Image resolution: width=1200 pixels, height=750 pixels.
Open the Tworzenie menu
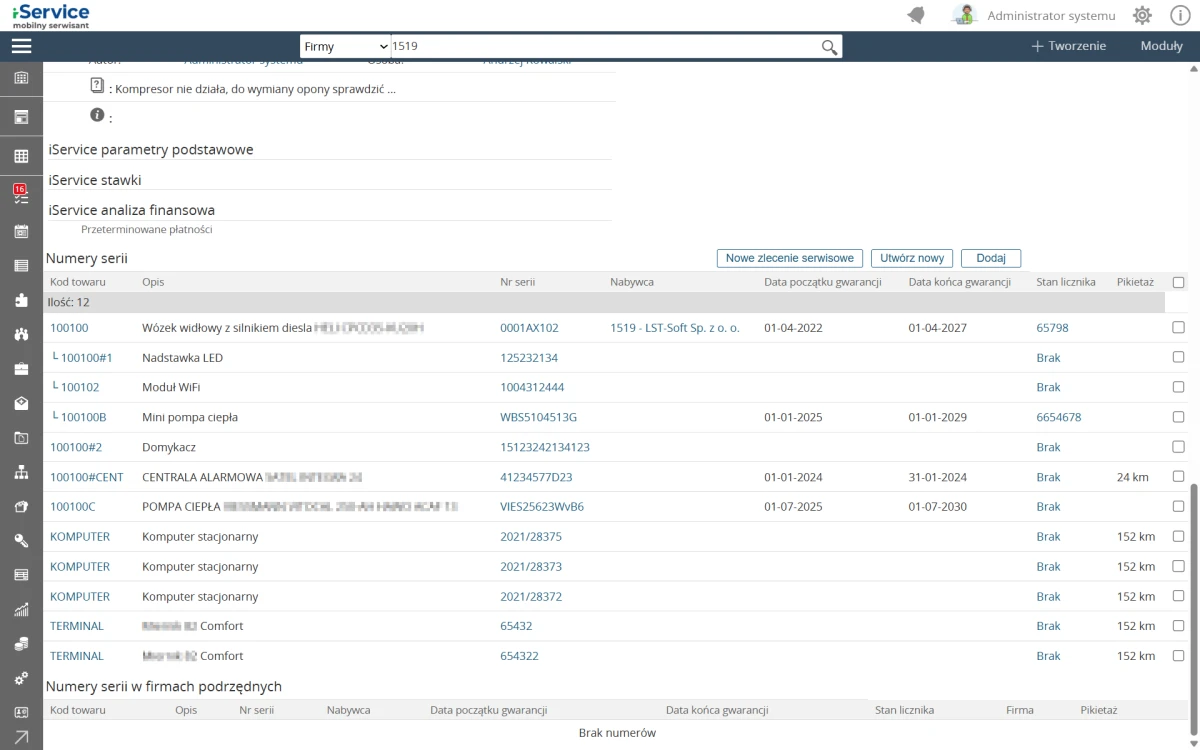(x=1068, y=46)
